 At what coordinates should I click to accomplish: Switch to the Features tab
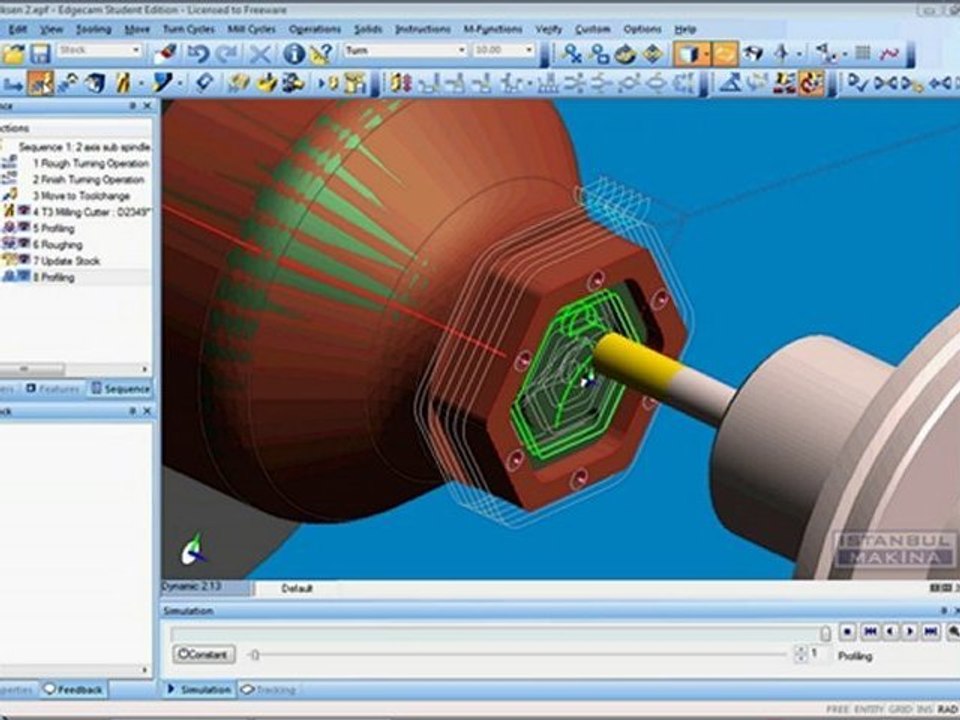click(53, 389)
